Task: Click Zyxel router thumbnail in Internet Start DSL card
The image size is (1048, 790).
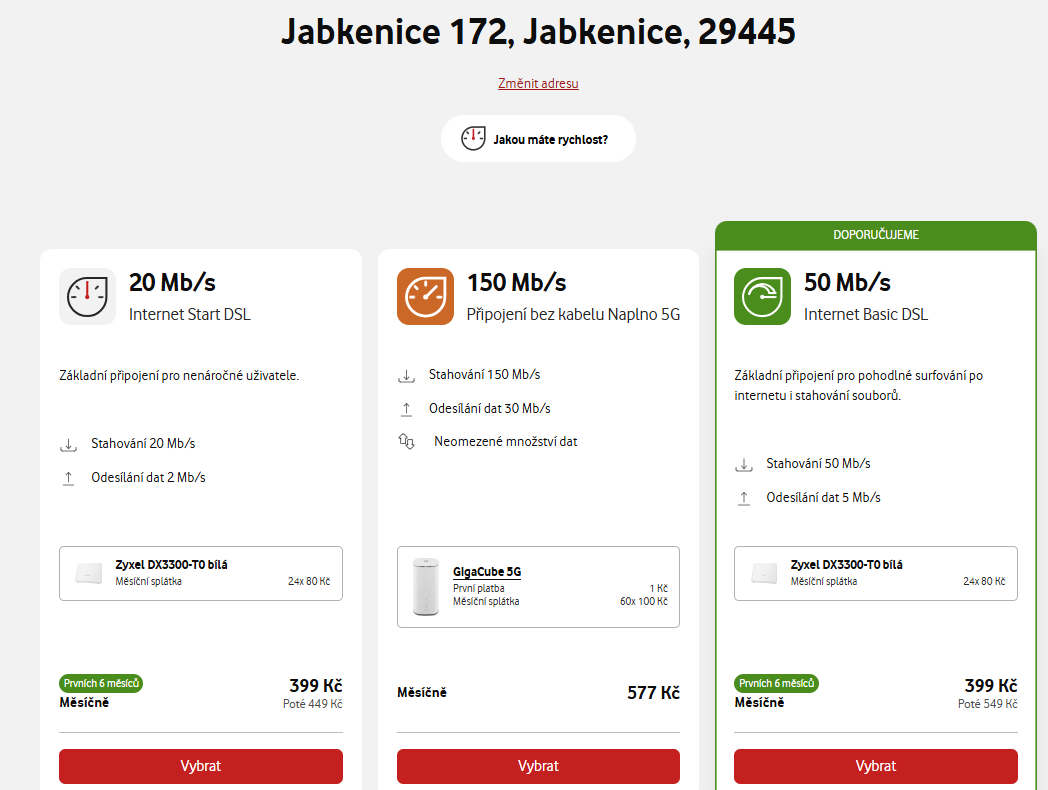Action: [88, 573]
